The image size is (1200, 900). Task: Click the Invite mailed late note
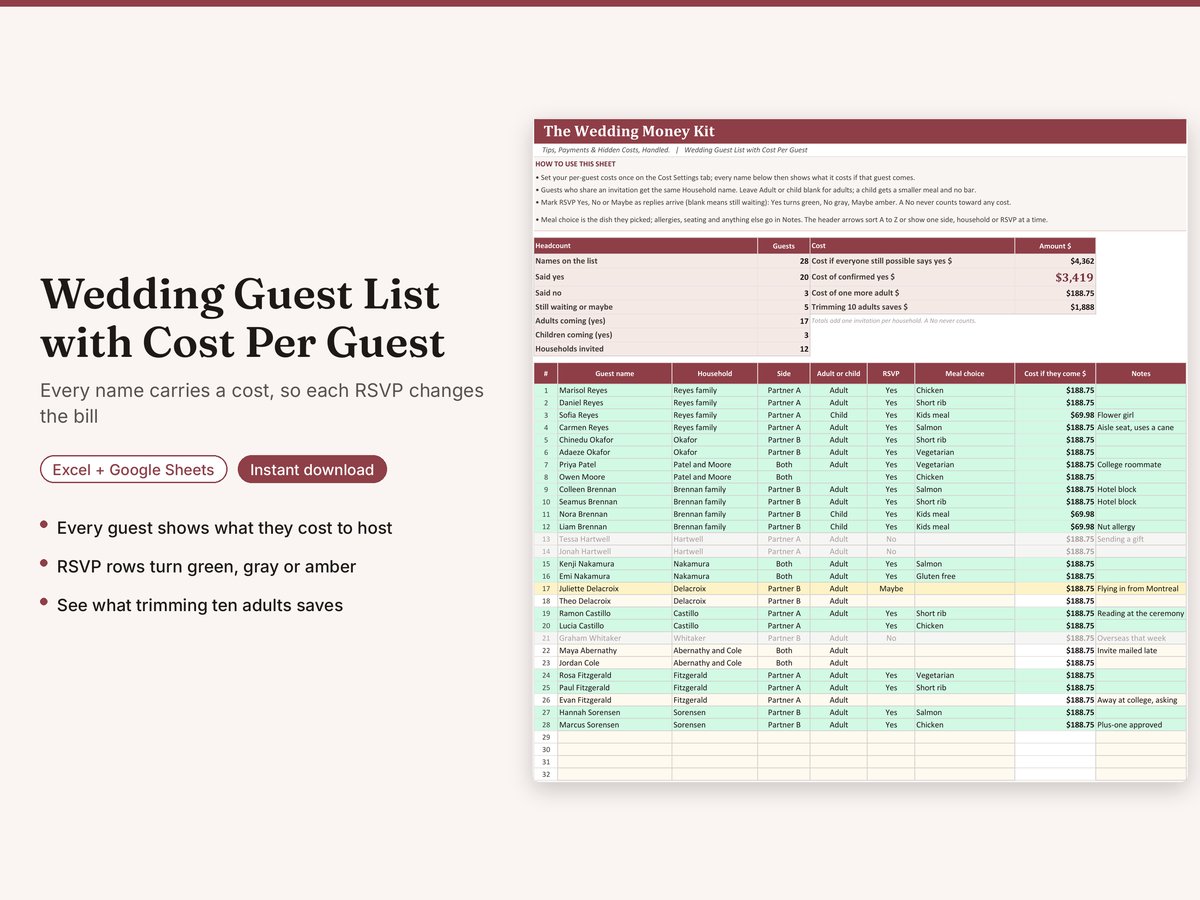1129,650
